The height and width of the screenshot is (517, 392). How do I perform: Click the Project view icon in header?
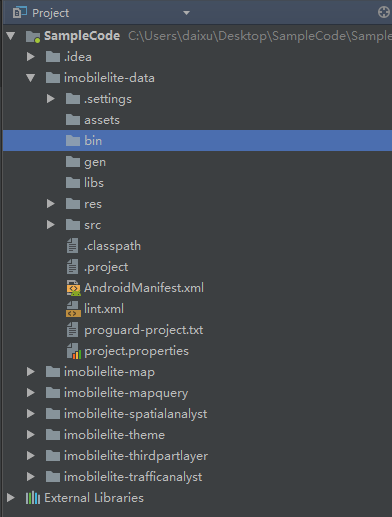20,13
